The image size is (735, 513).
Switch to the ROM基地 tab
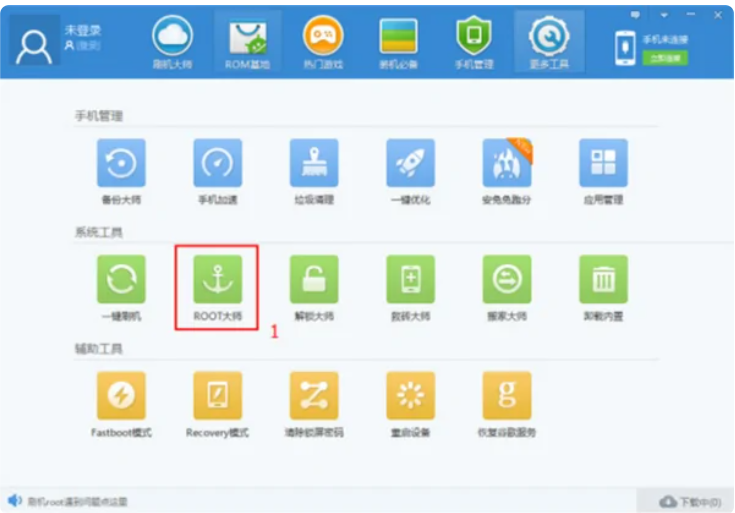[247, 42]
